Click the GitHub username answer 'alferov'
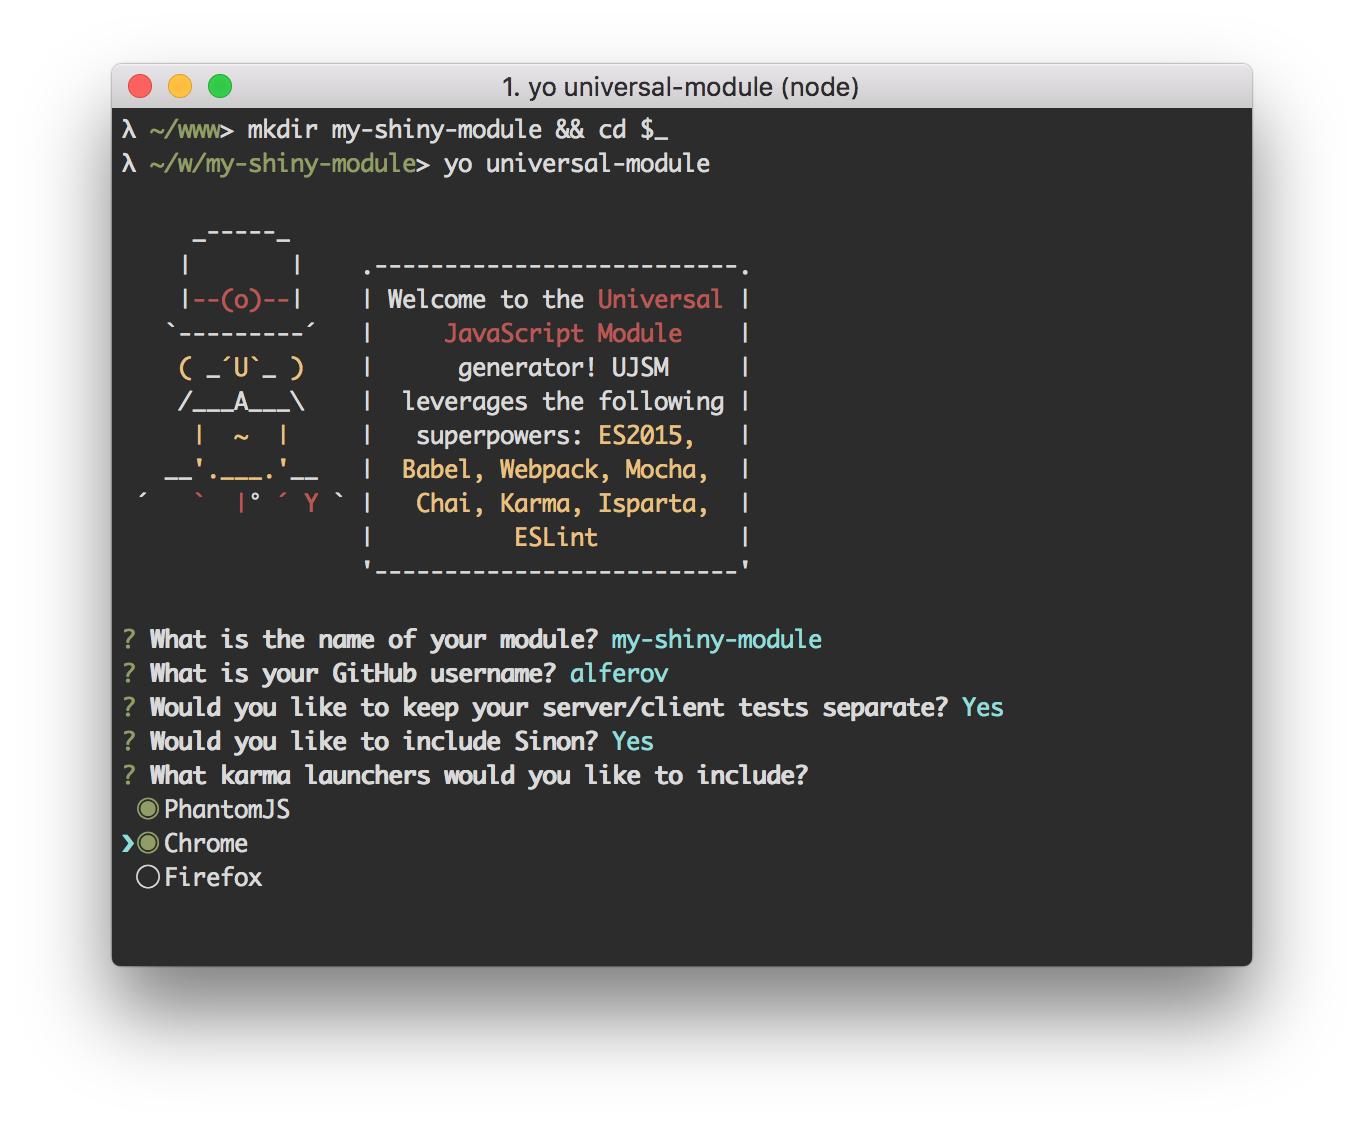 coord(619,673)
